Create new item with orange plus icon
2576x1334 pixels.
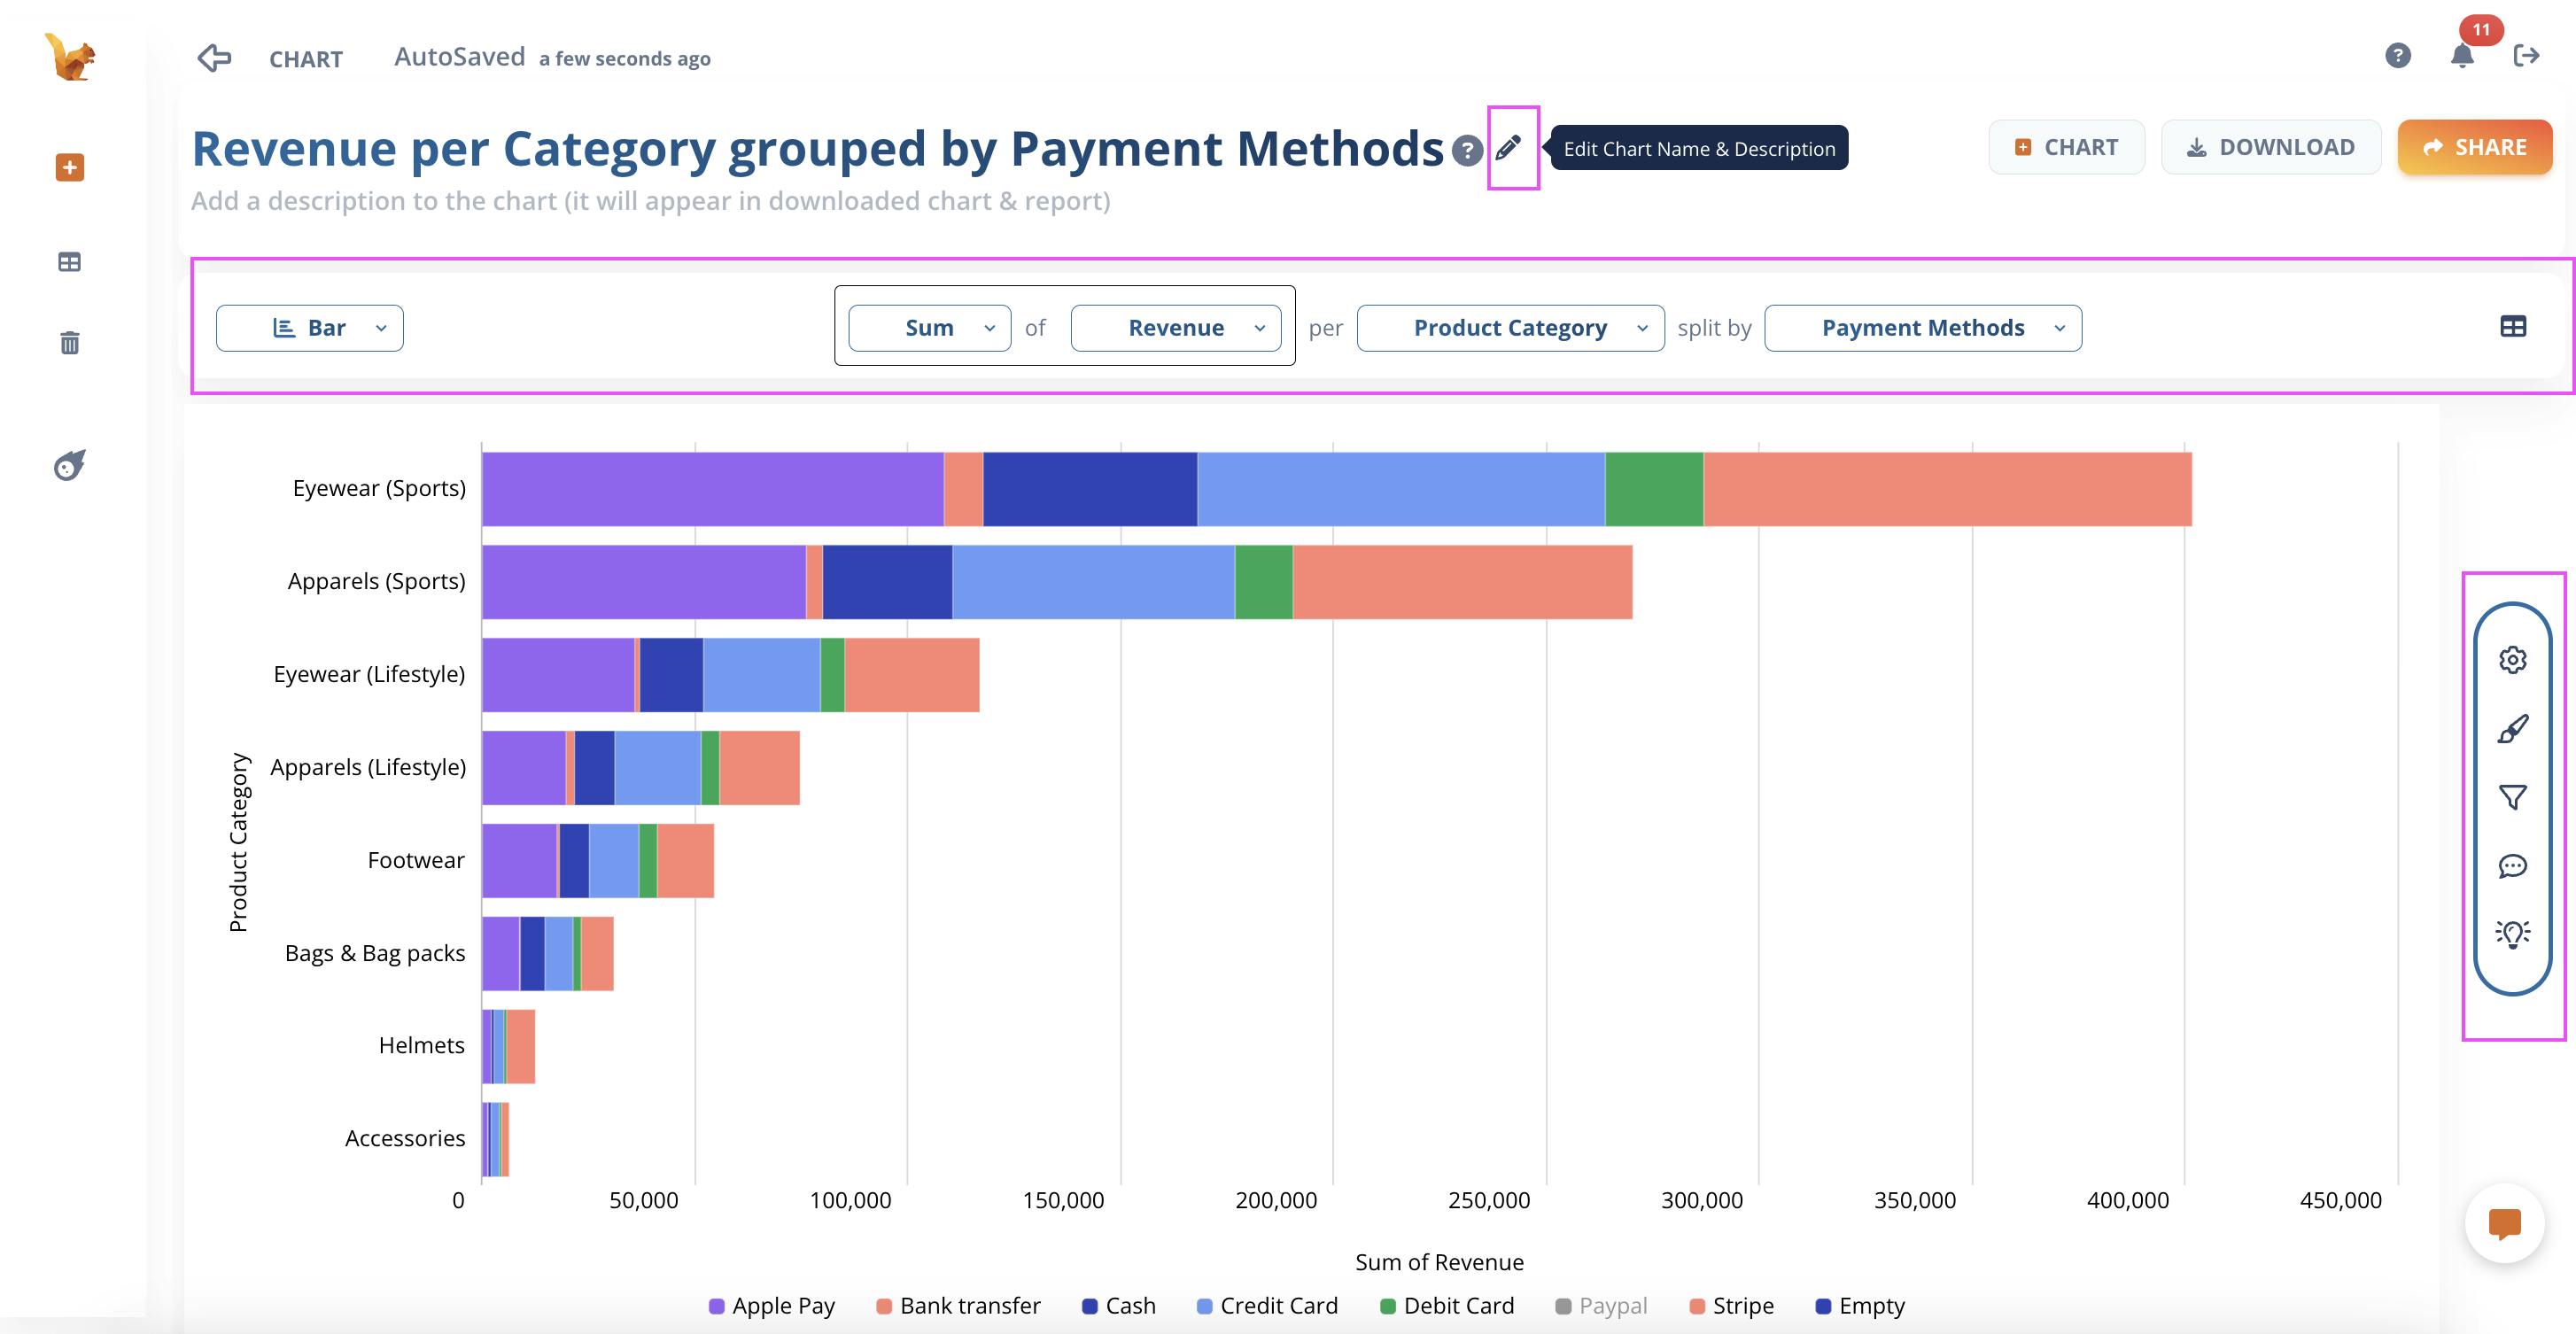pos(69,167)
